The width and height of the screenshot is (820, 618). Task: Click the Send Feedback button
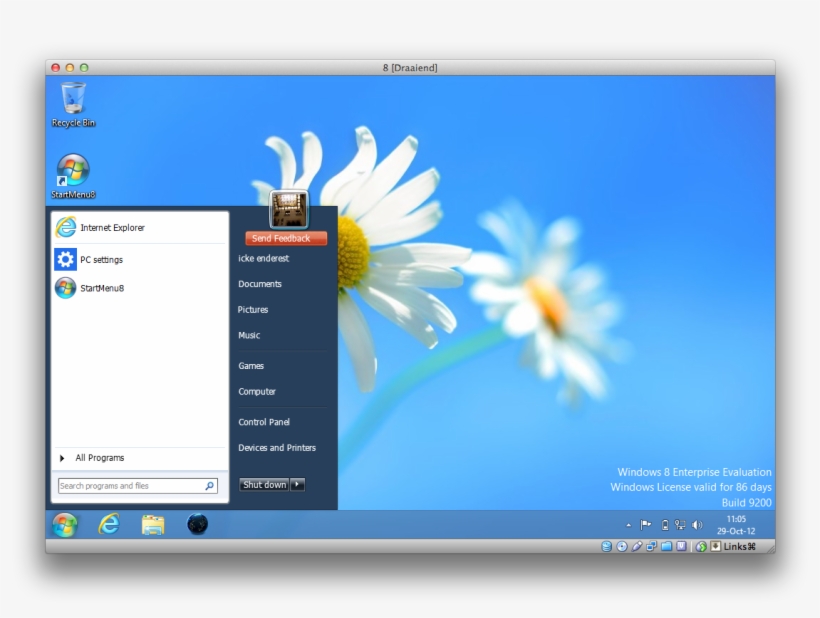pyautogui.click(x=284, y=238)
